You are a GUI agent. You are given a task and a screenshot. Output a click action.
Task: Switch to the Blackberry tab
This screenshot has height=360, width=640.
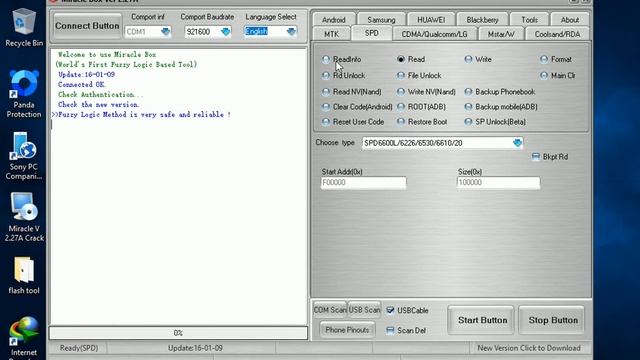[x=482, y=20]
